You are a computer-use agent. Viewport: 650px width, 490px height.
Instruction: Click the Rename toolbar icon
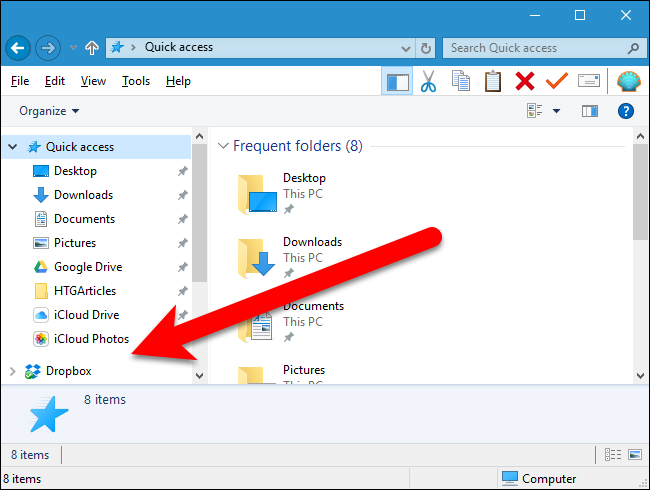coord(589,80)
